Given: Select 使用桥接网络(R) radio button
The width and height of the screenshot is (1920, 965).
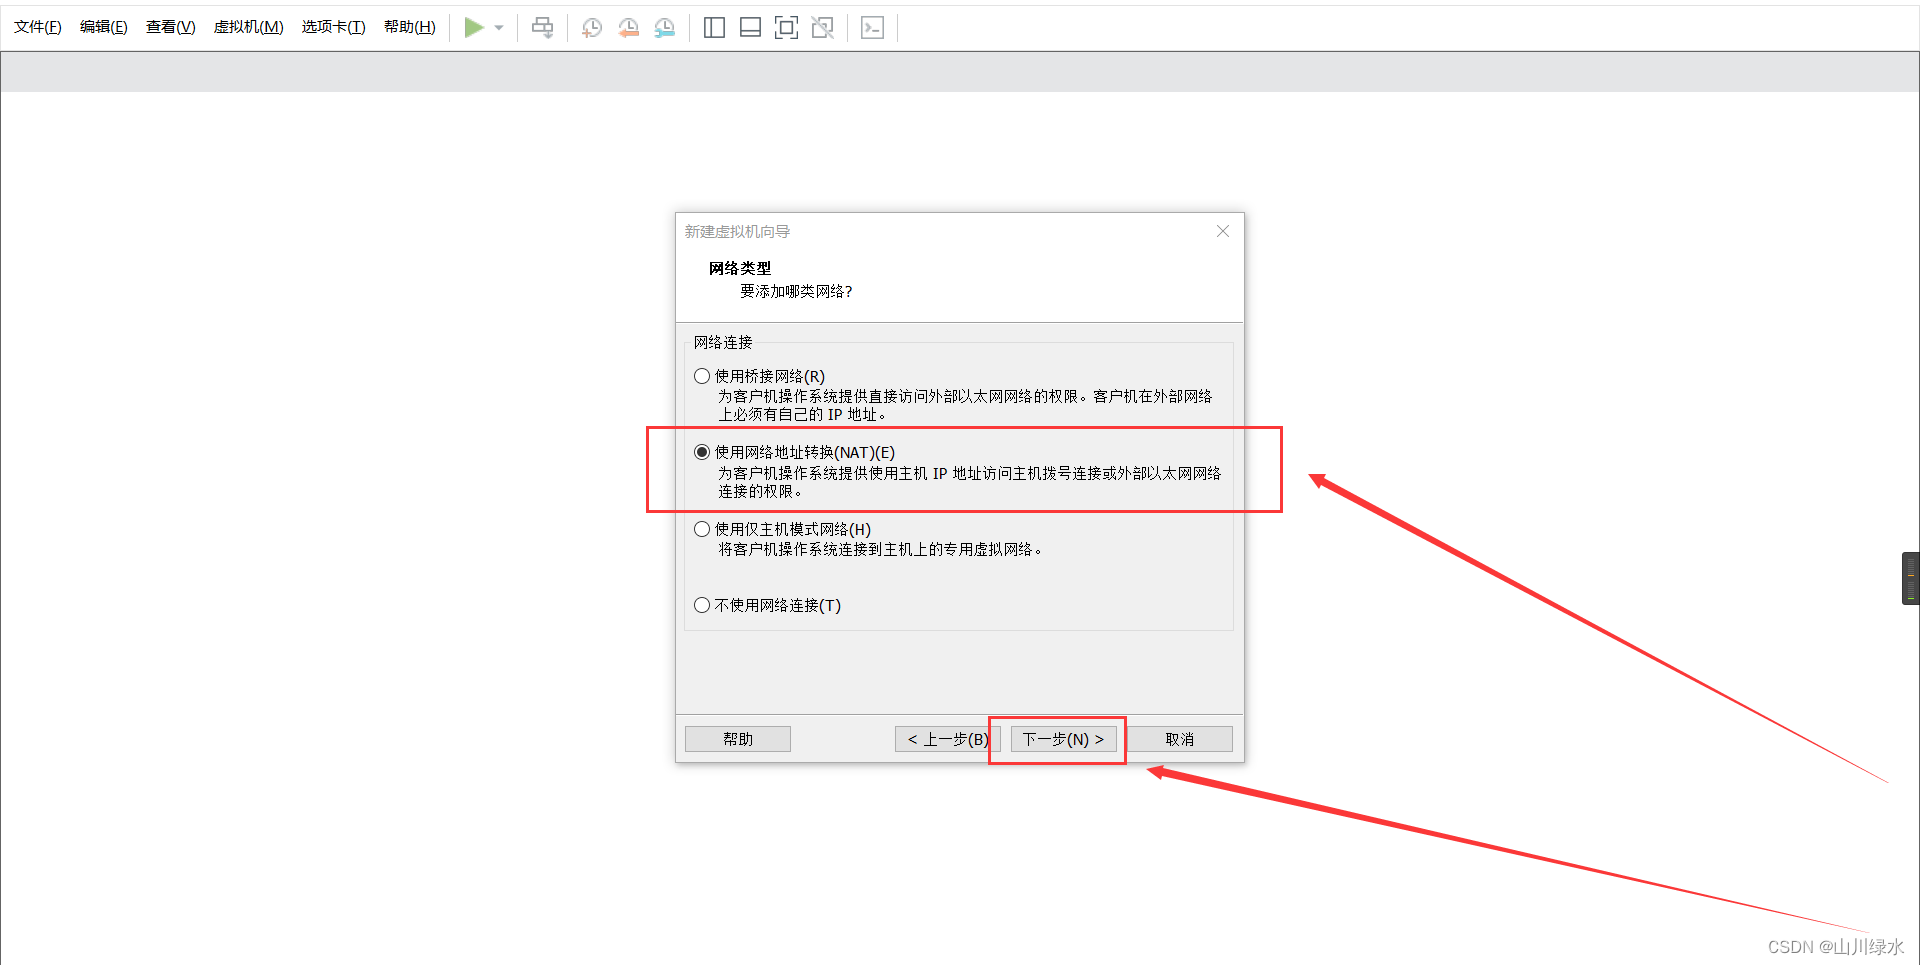Looking at the screenshot, I should click(701, 375).
